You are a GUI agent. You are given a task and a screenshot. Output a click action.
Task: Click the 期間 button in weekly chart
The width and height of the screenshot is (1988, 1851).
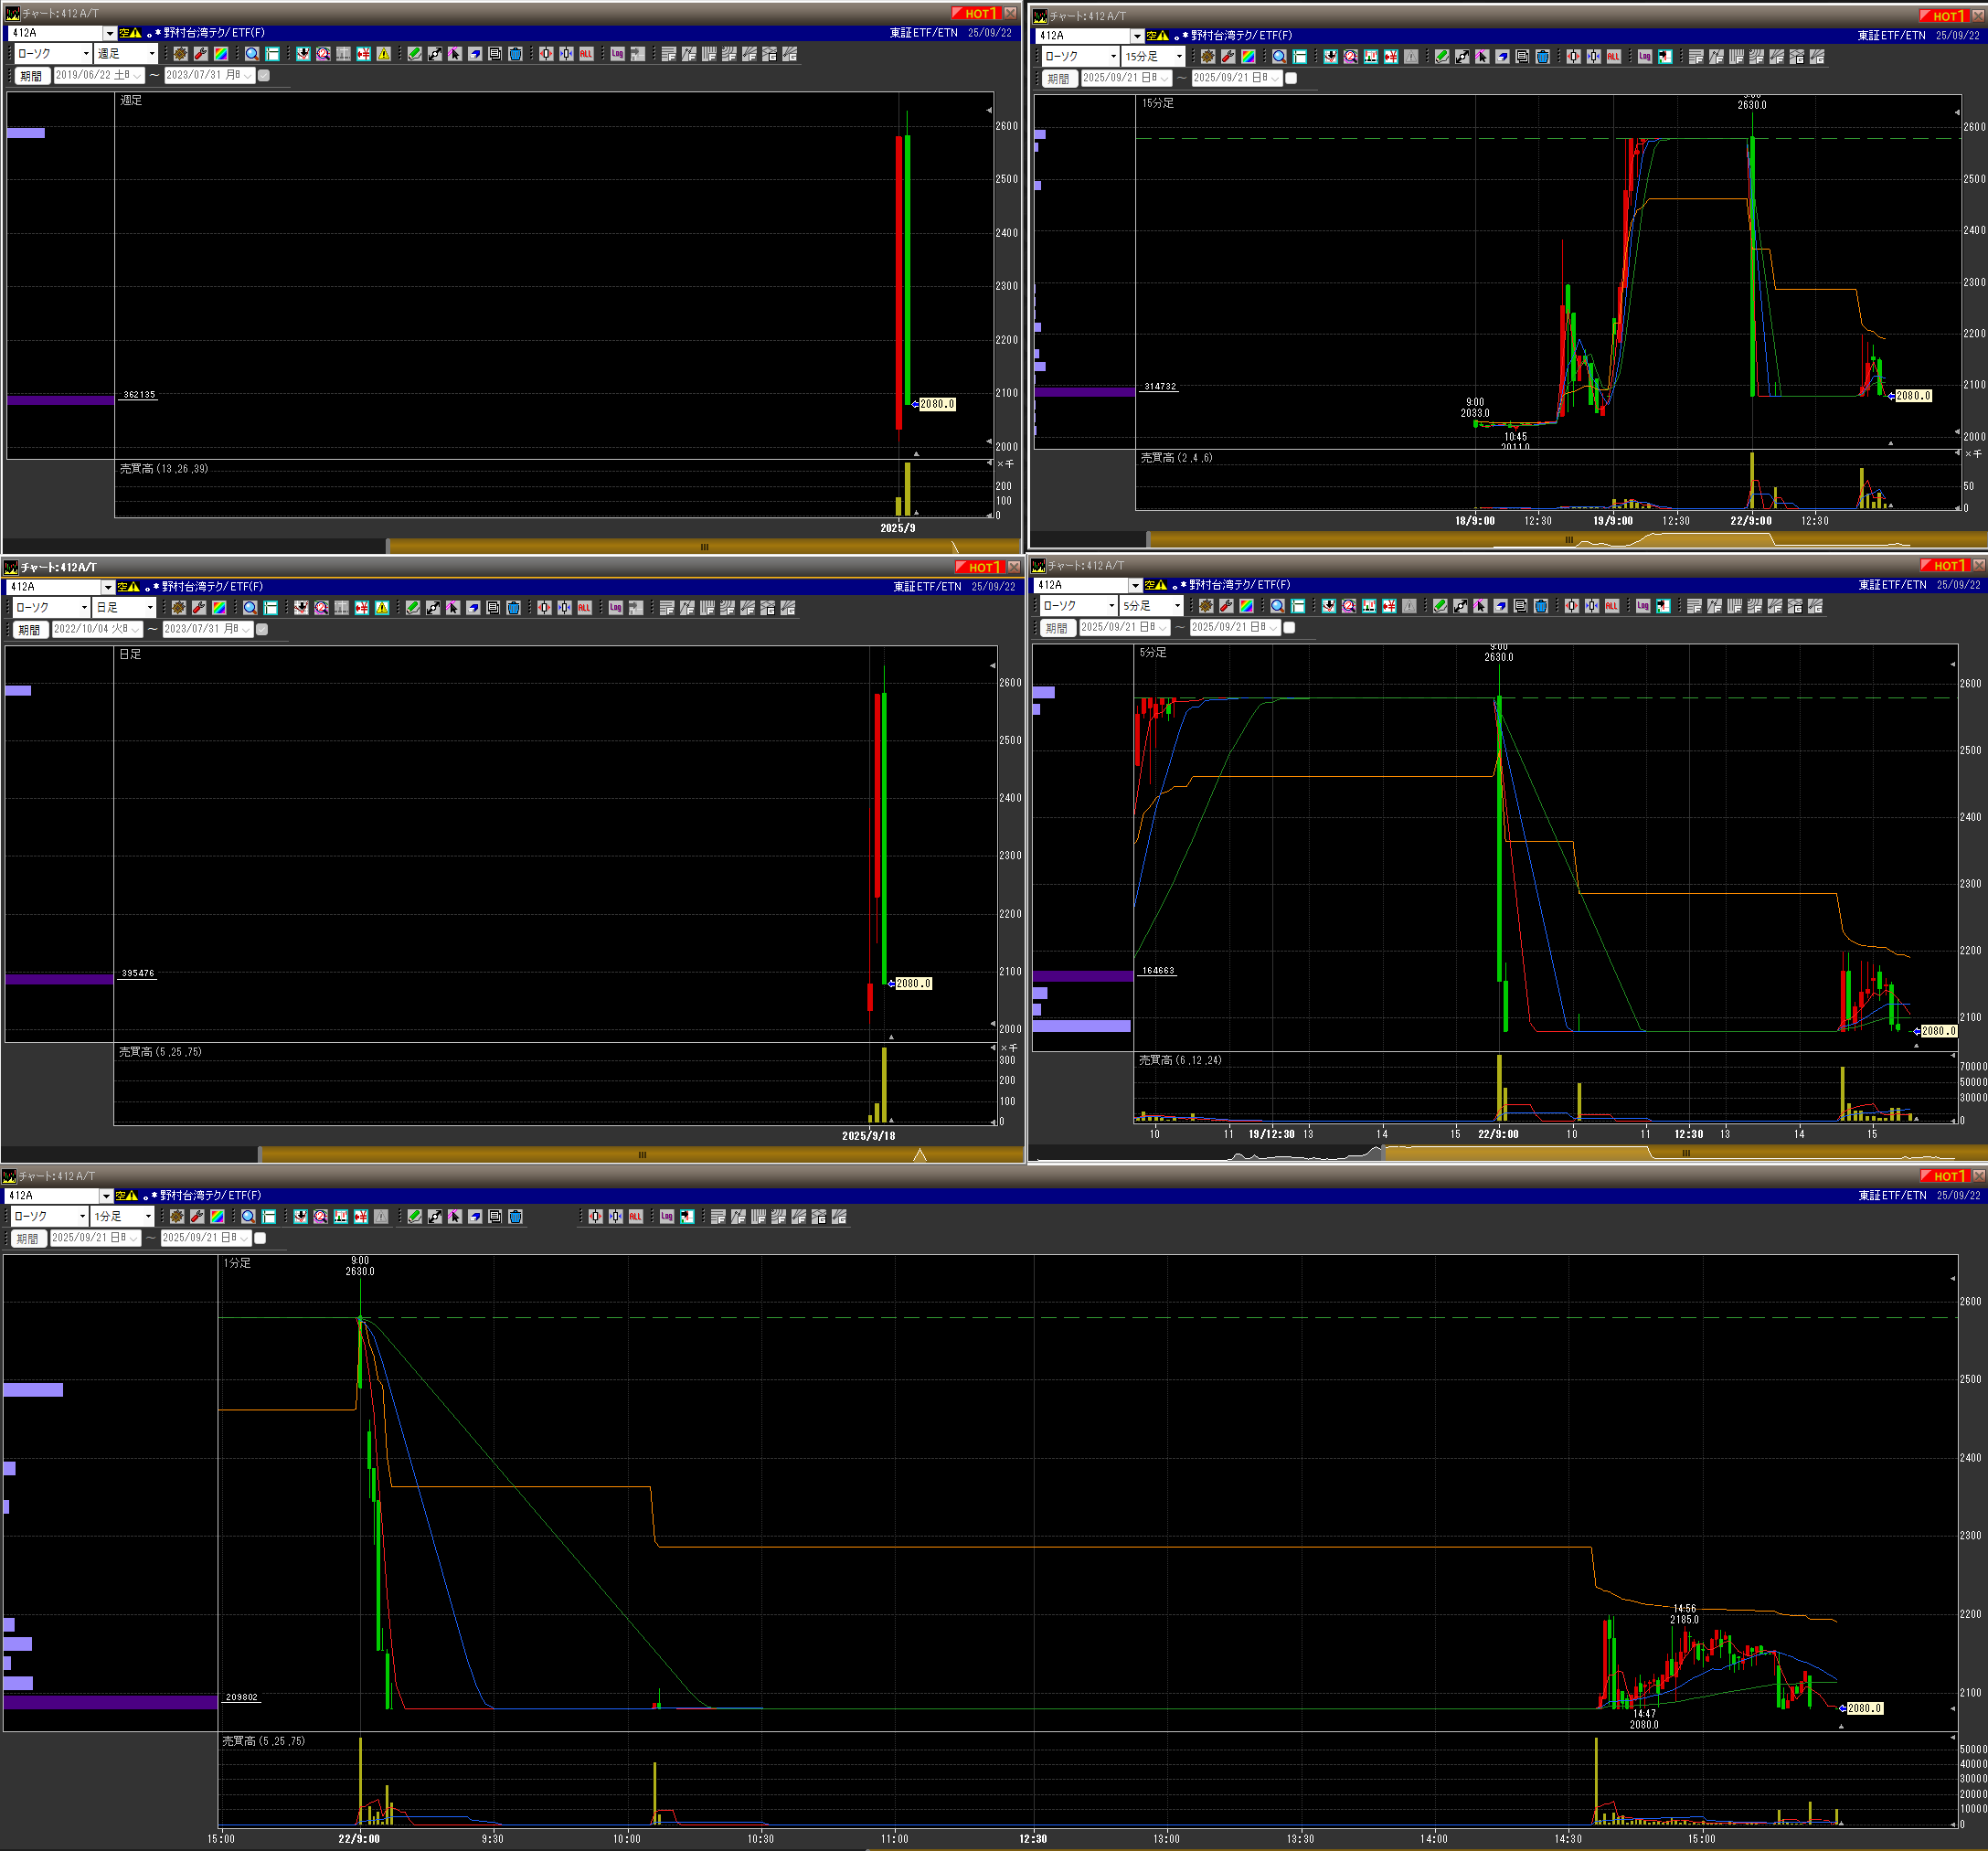click(31, 76)
